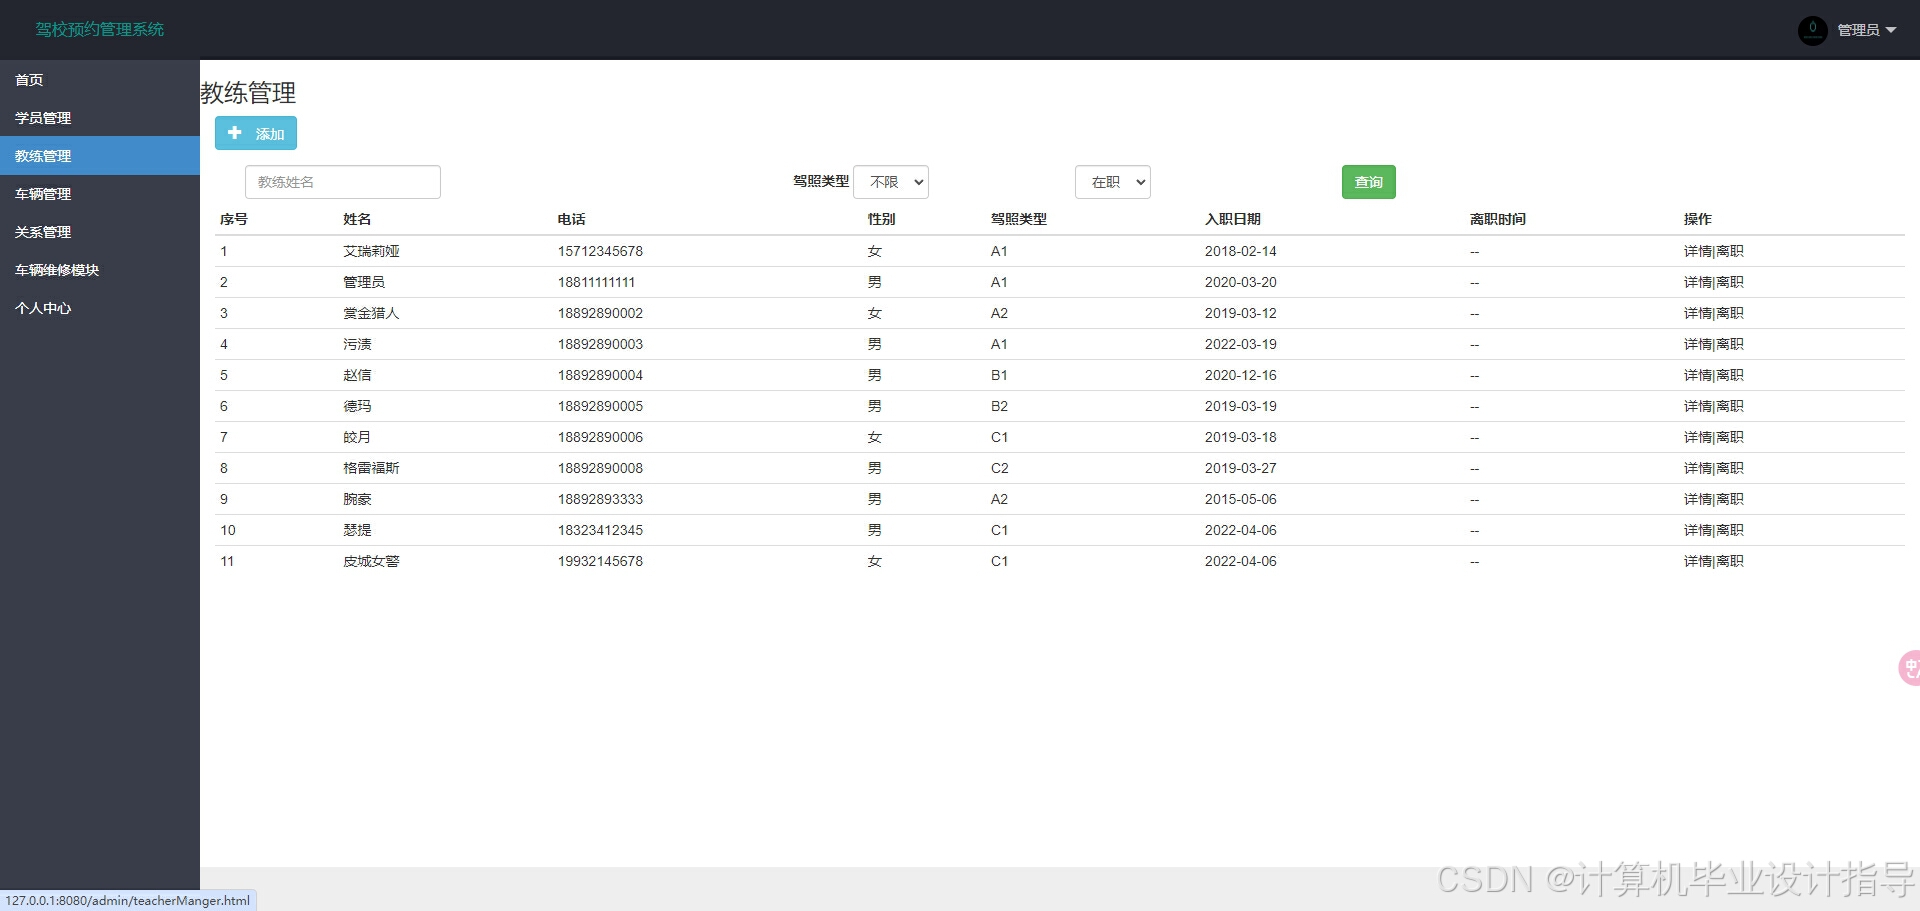1920x911 pixels.
Task: Open 车辆维修模块 in the sidebar
Action: [x=100, y=270]
